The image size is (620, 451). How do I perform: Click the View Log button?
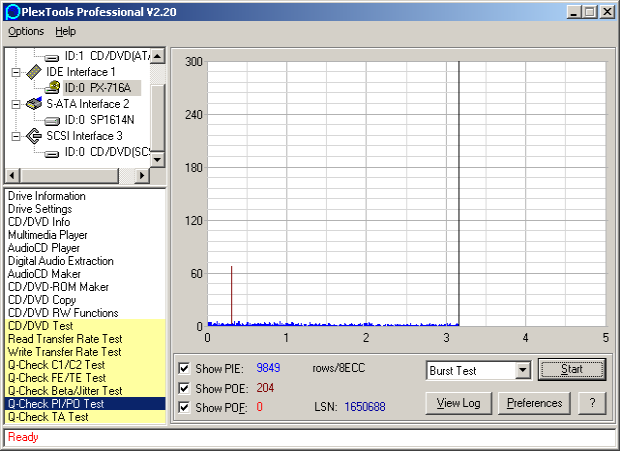(x=459, y=403)
